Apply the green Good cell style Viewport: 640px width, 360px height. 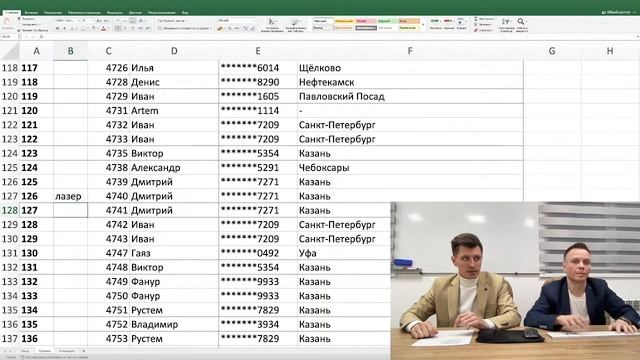387,21
